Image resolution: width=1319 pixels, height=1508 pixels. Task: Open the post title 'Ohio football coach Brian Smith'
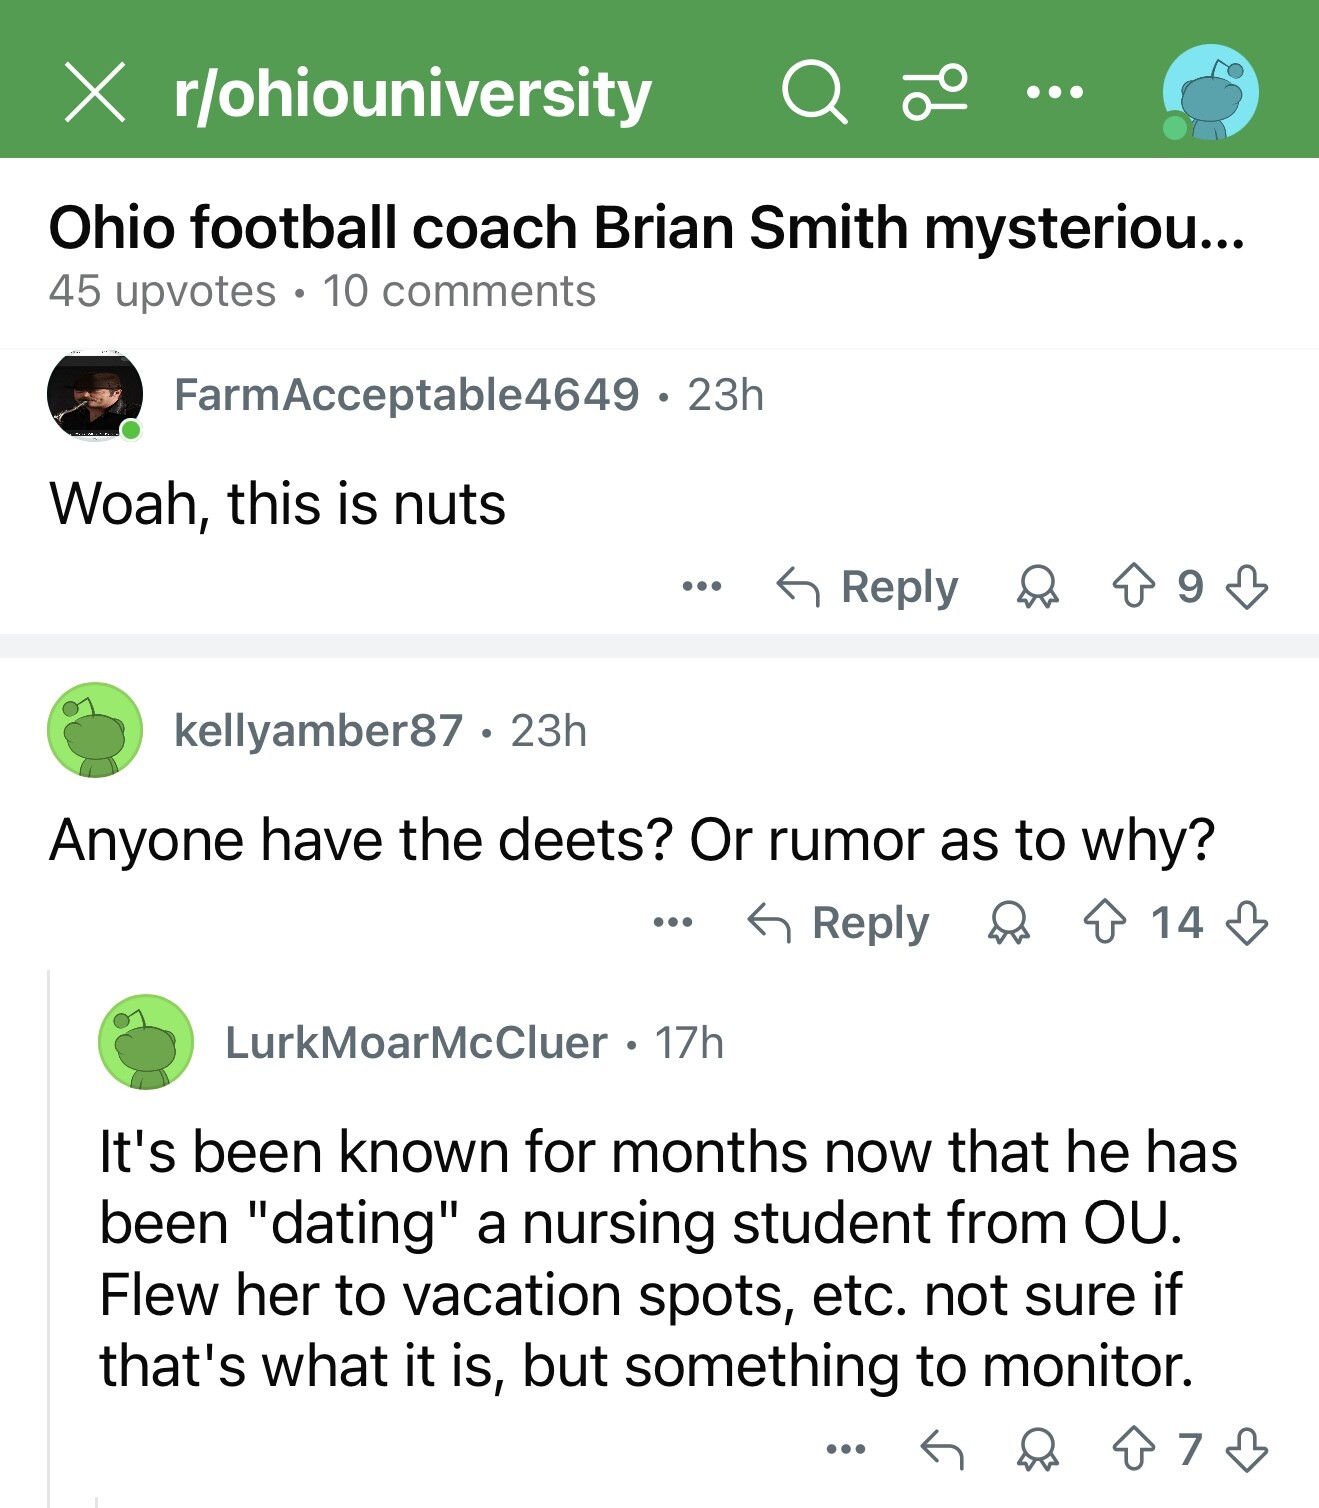click(646, 228)
